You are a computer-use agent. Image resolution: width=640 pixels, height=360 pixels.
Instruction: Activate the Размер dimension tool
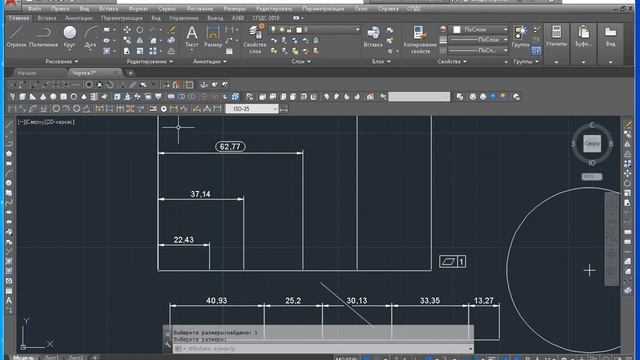coord(213,37)
